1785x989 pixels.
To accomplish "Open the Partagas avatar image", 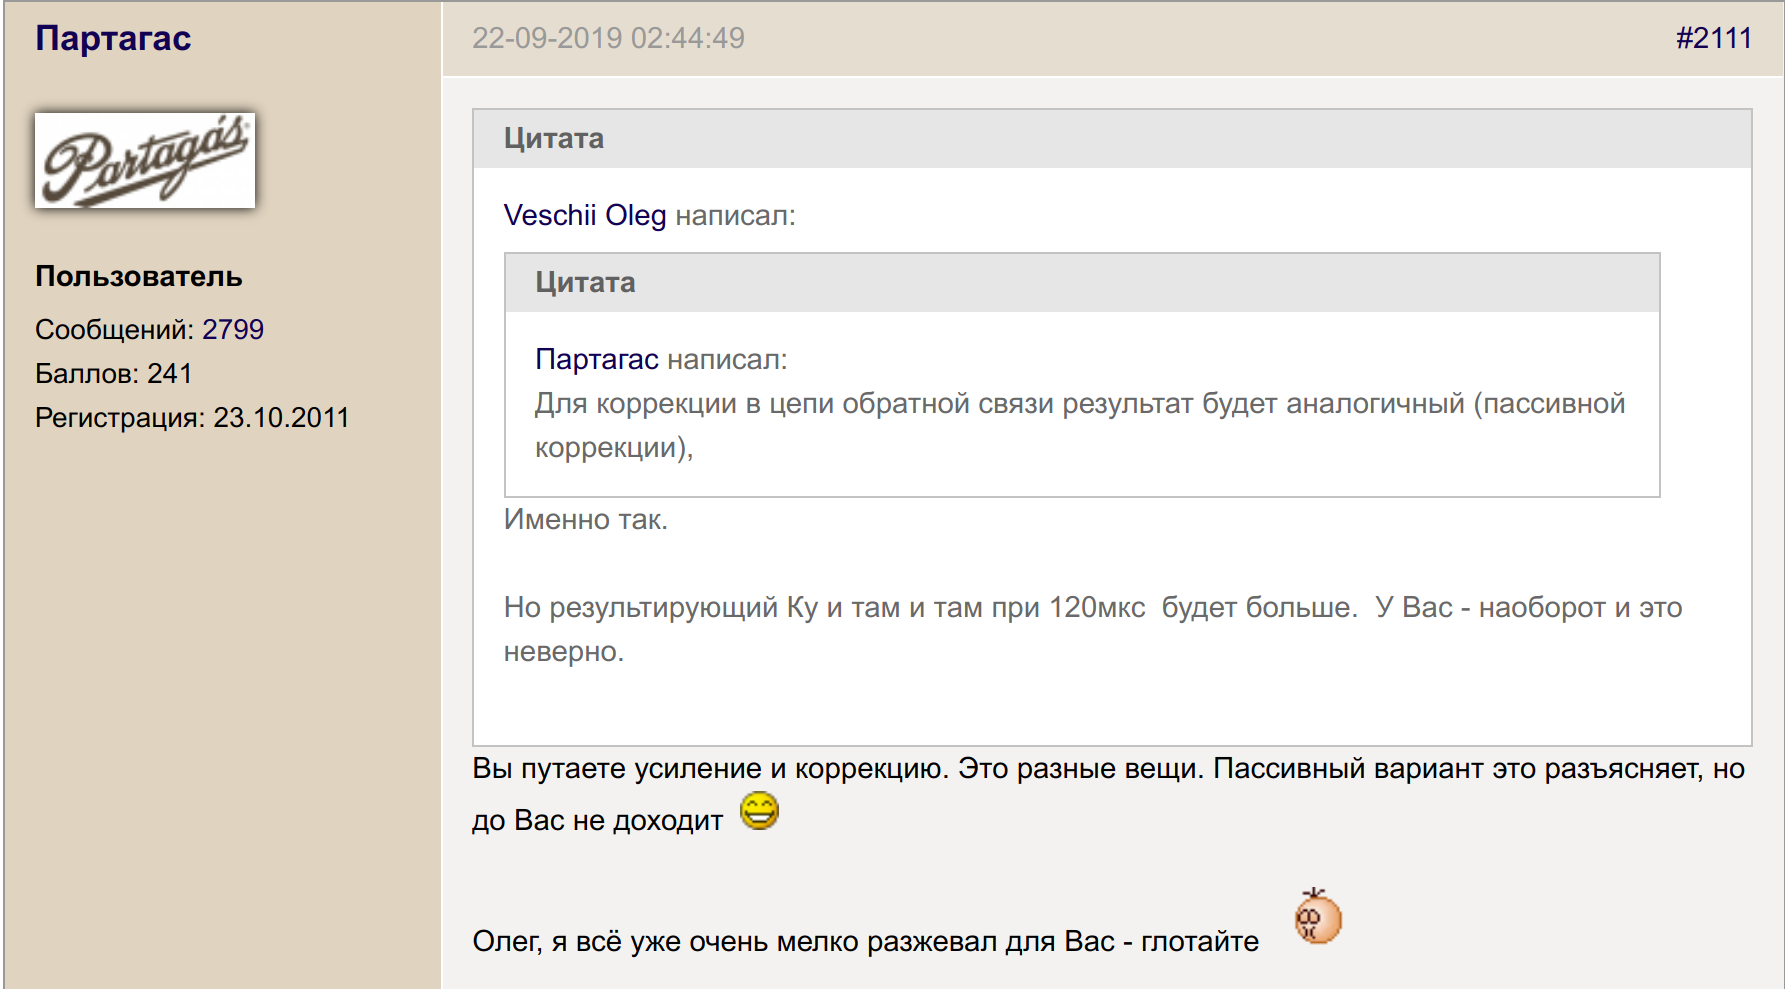I will [145, 160].
